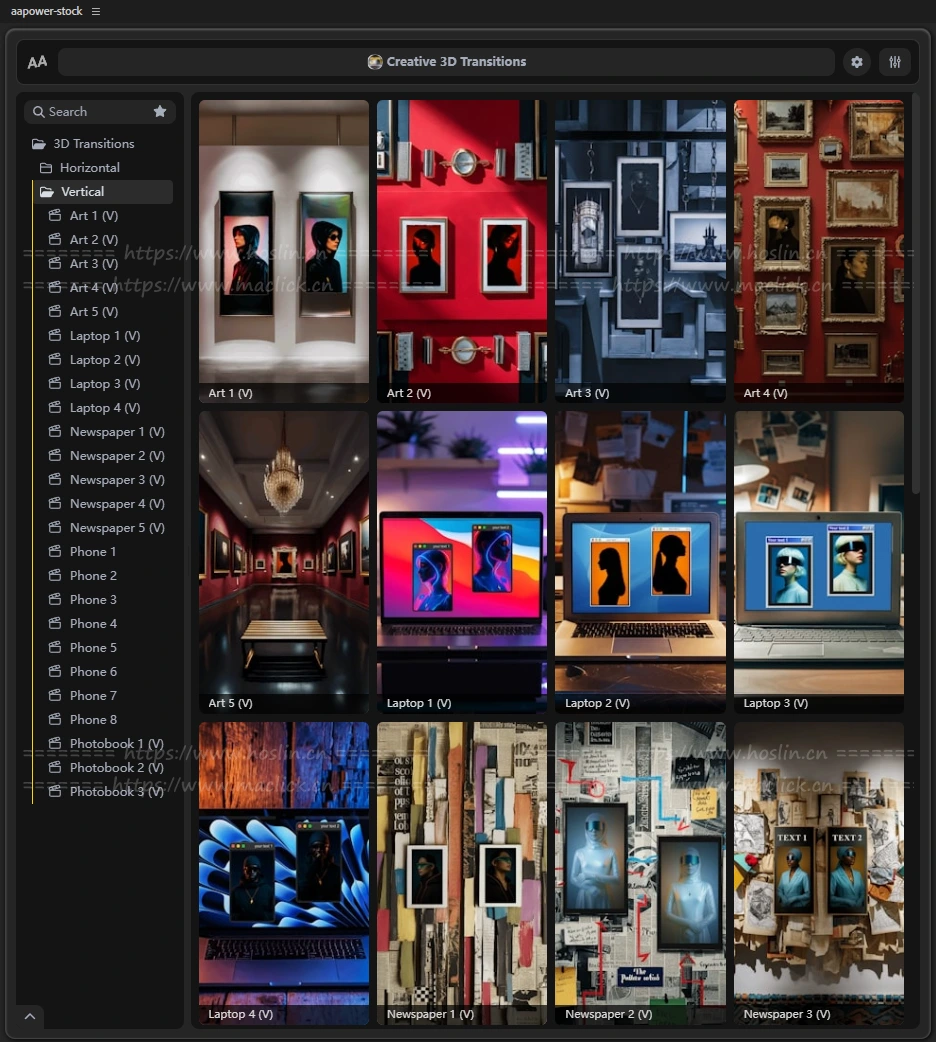This screenshot has width=936, height=1042.
Task: Click the vertical scrollbar of the grid
Action: click(916, 296)
